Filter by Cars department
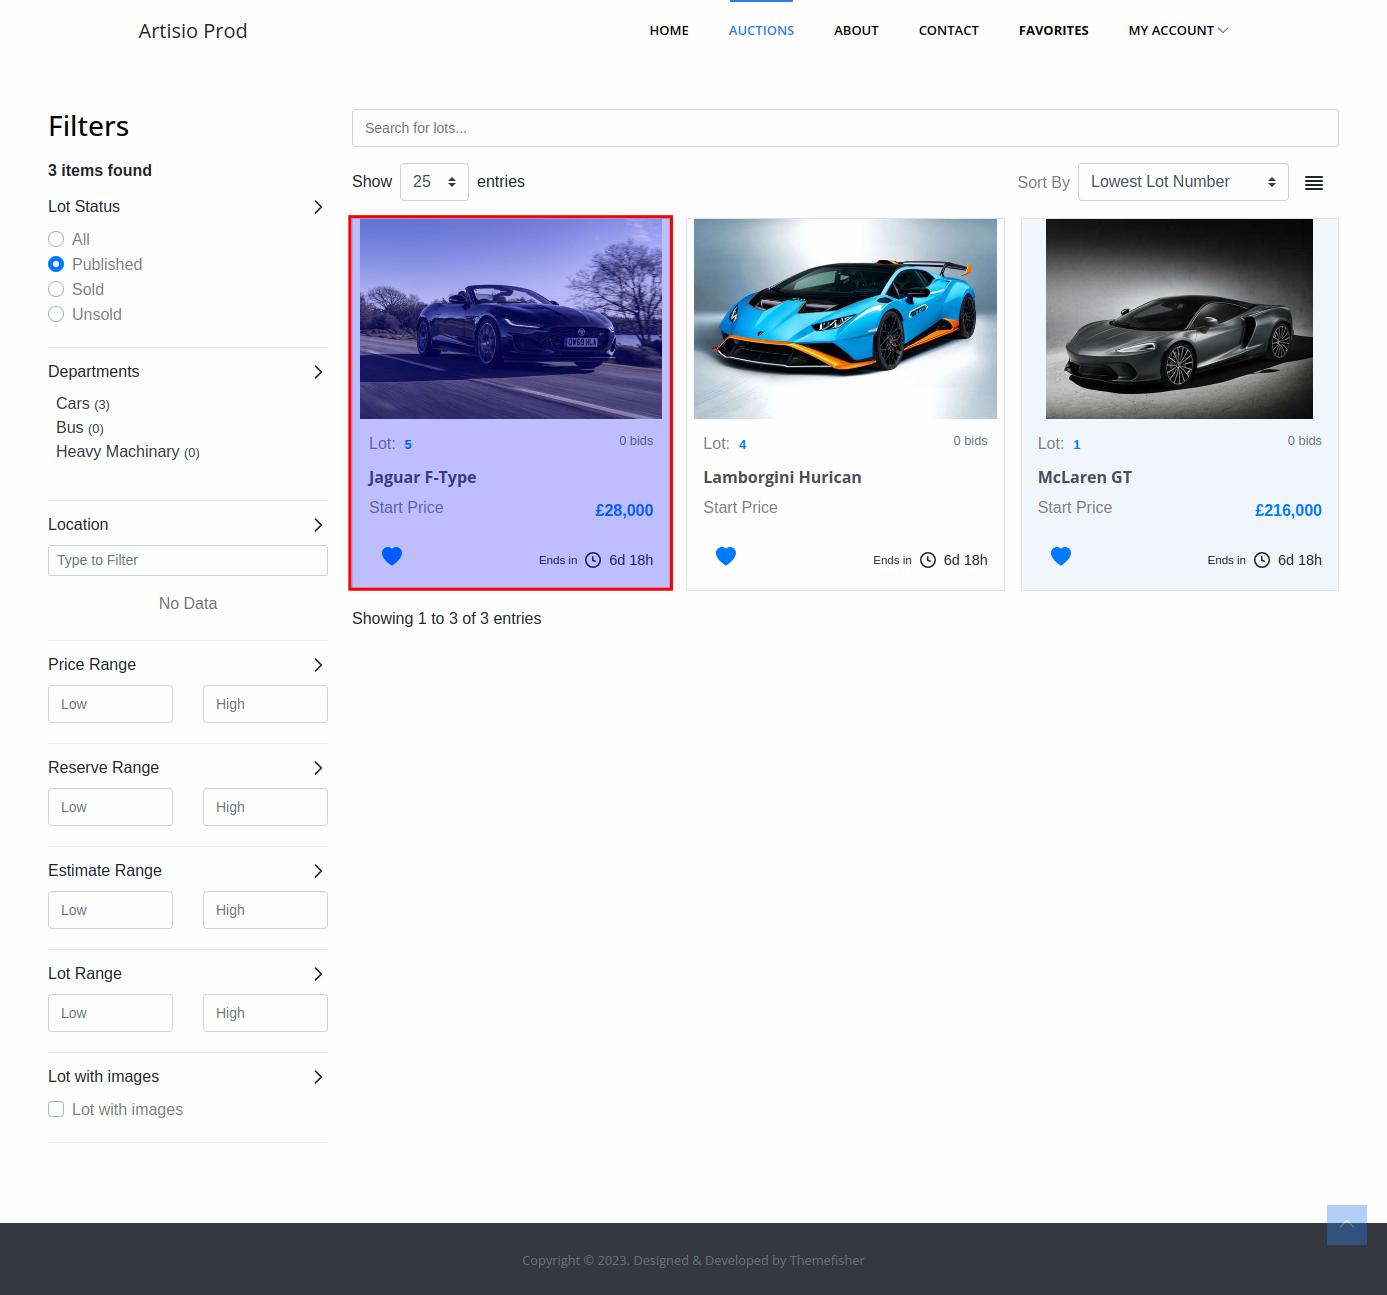This screenshot has height=1295, width=1387. point(83,404)
